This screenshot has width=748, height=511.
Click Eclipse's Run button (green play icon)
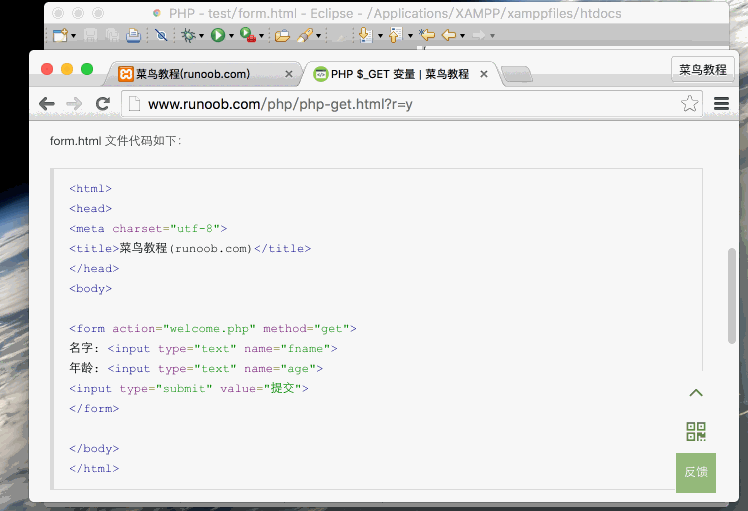[x=217, y=35]
